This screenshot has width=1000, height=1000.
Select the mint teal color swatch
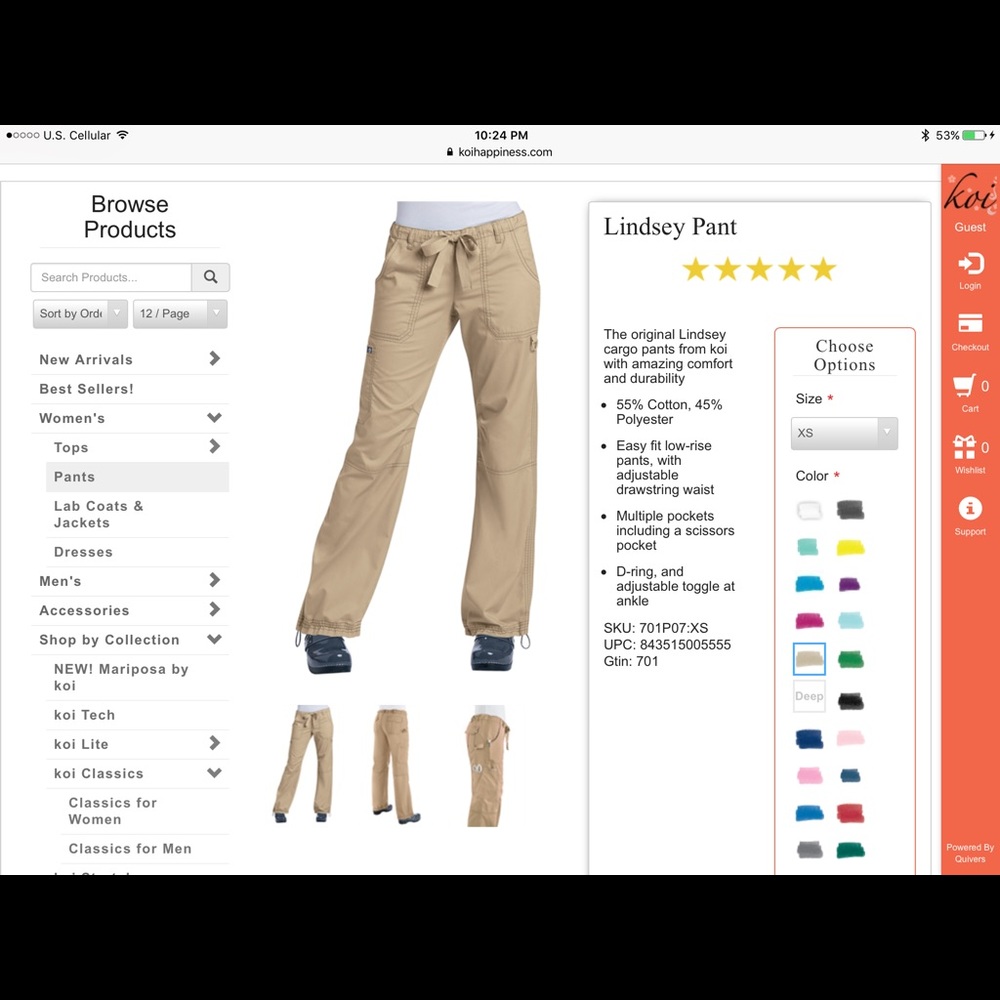(808, 547)
